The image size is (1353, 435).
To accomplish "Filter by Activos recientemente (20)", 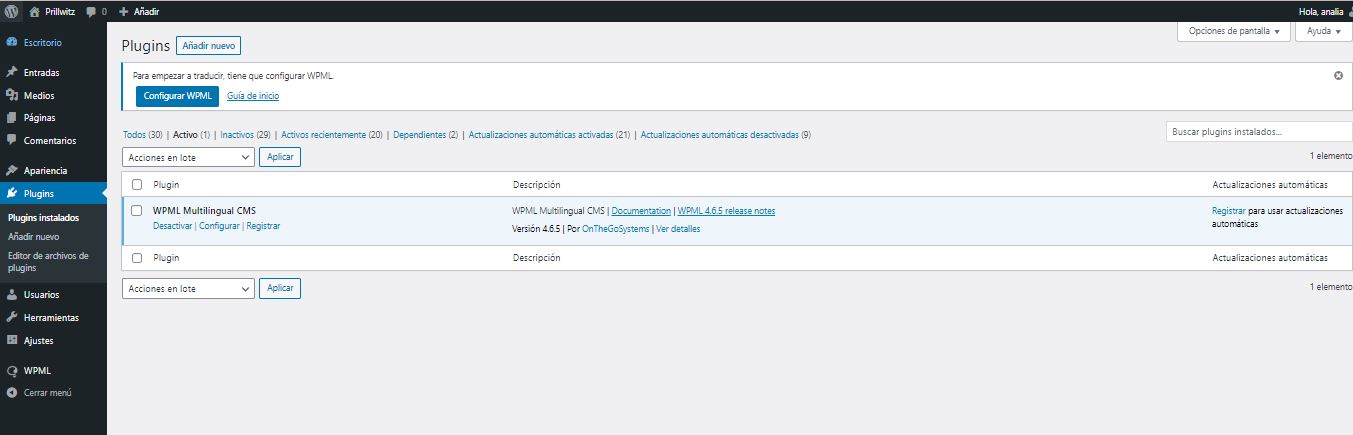I will [332, 134].
